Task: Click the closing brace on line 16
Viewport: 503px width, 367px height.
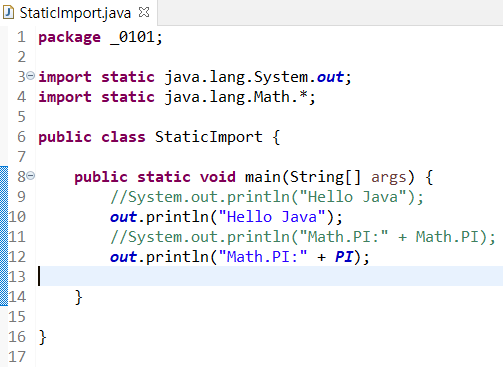Action: point(42,337)
